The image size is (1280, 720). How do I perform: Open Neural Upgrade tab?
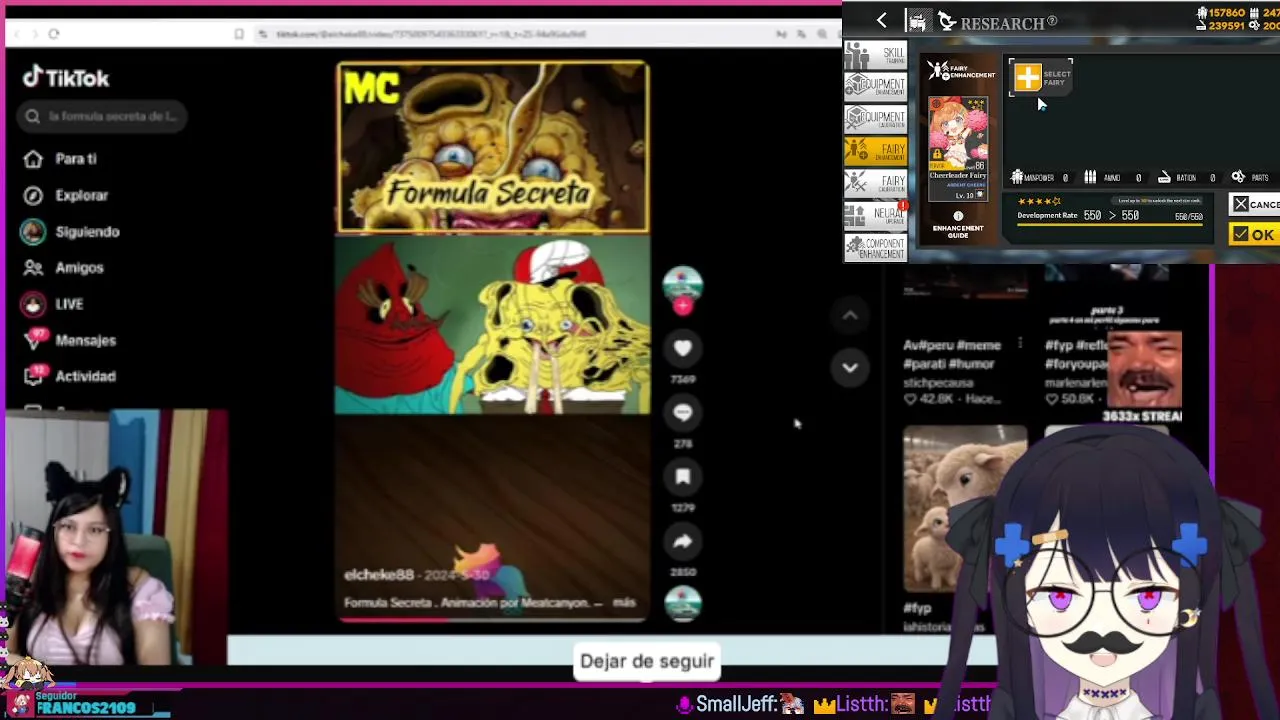875,214
